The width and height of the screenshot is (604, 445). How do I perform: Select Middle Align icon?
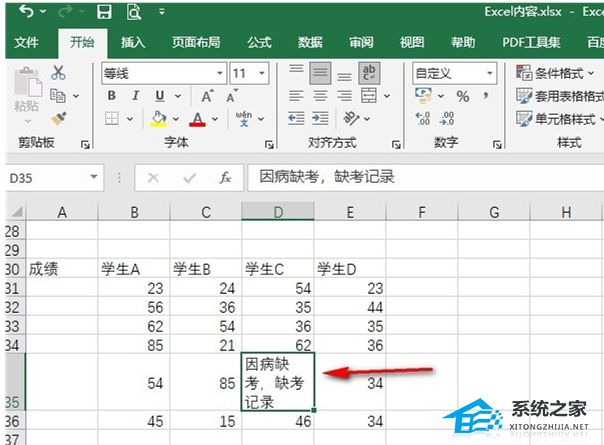[x=320, y=72]
